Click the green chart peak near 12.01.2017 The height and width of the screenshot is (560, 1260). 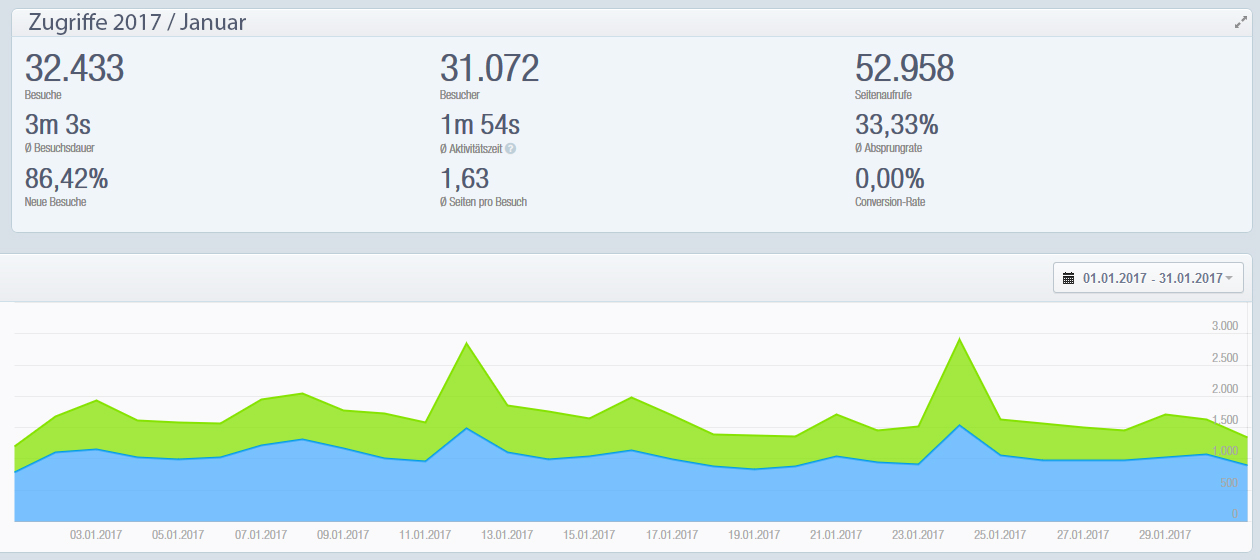pyautogui.click(x=467, y=345)
